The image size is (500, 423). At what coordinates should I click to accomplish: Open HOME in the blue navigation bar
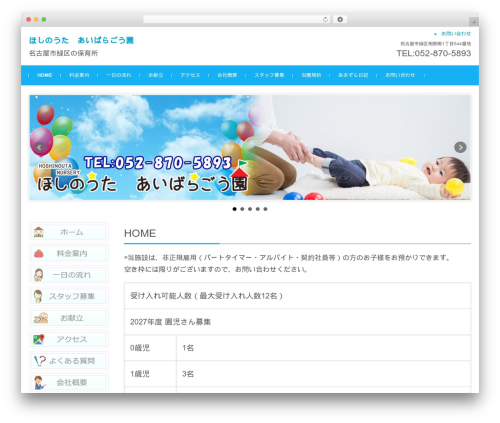click(x=44, y=75)
